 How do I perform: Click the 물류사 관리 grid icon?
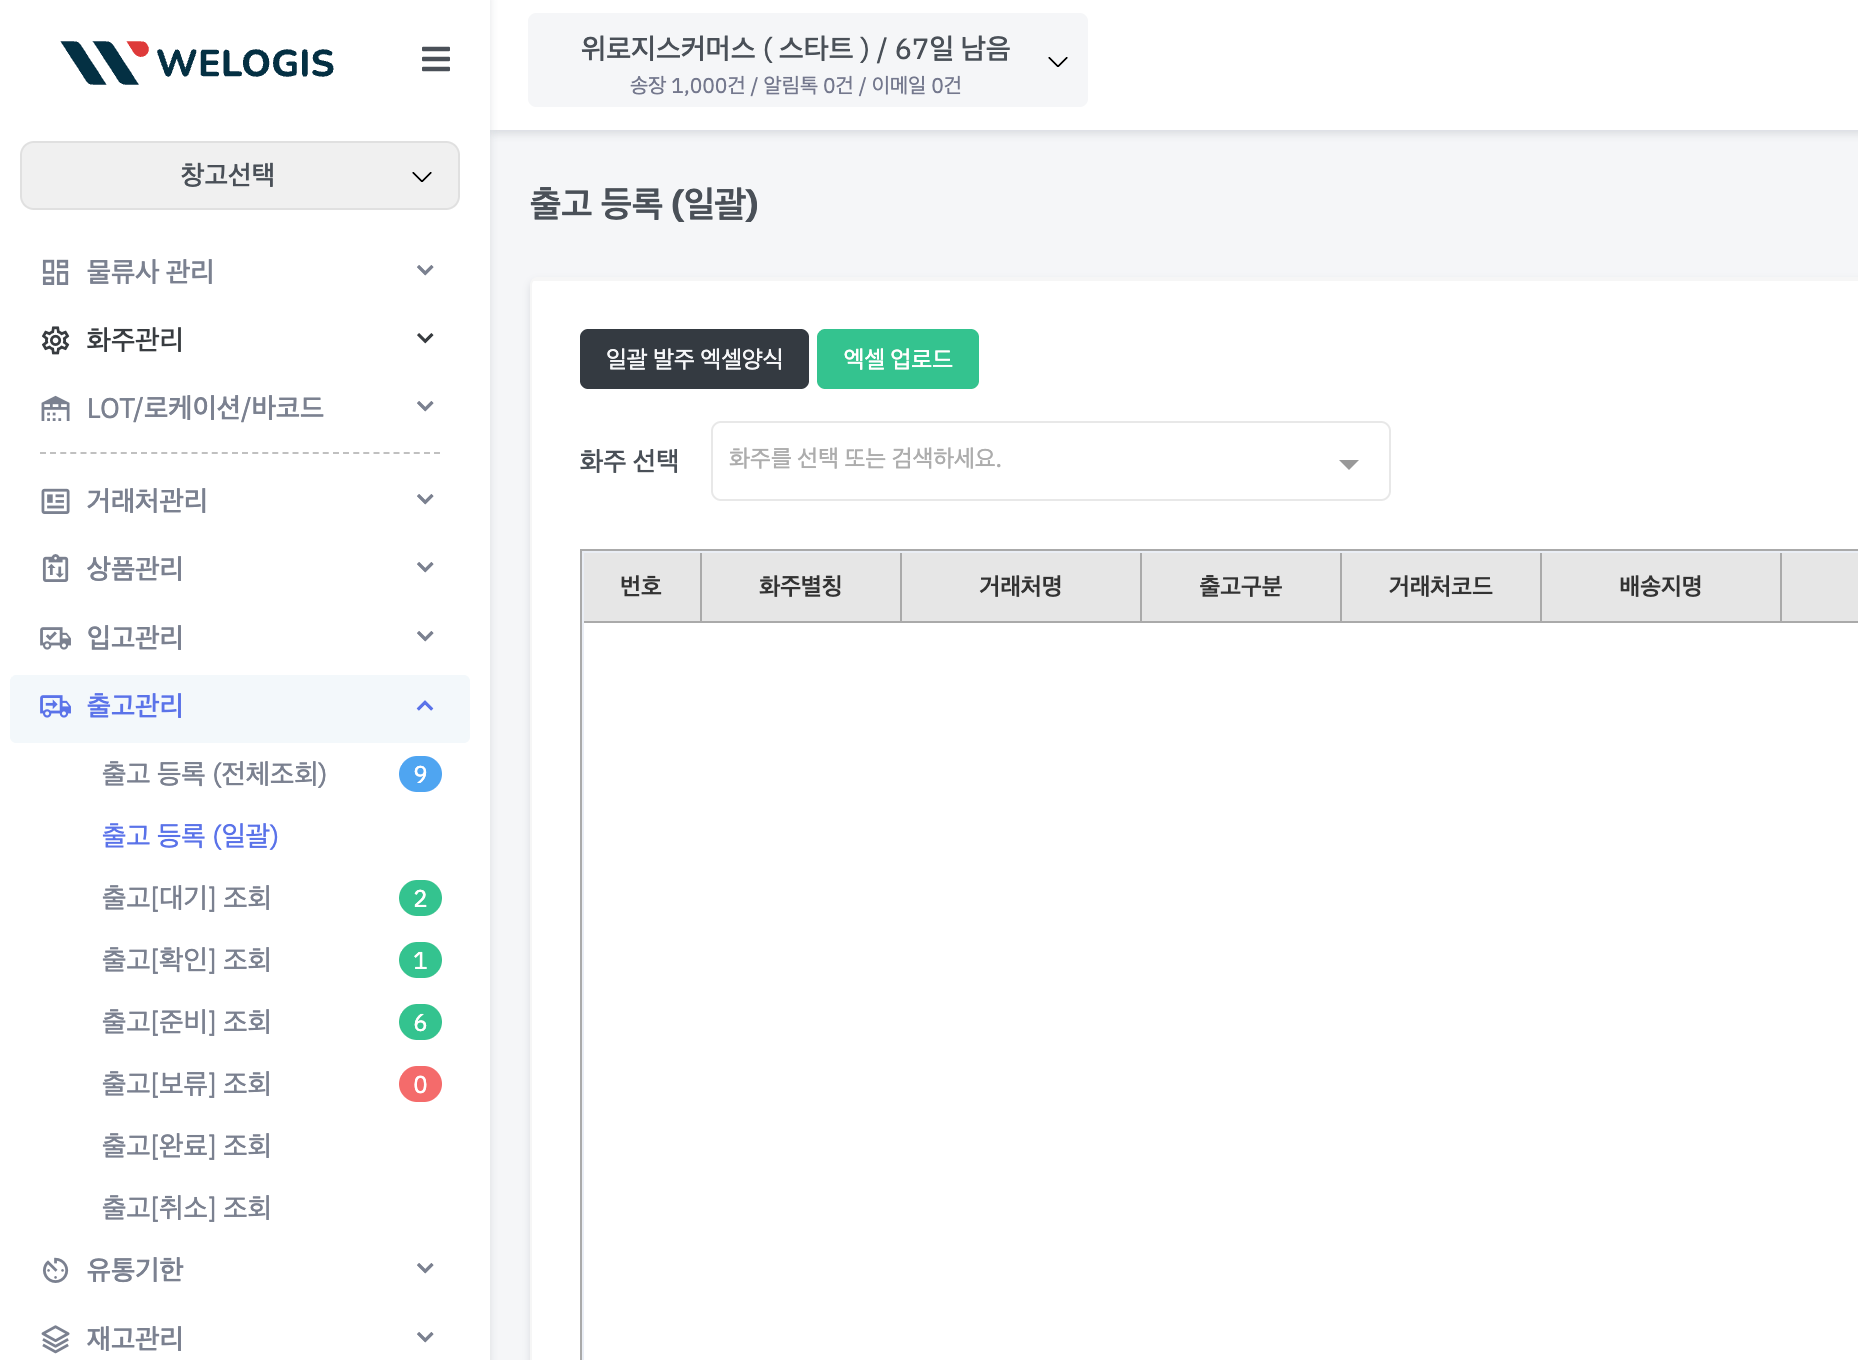[x=55, y=272]
